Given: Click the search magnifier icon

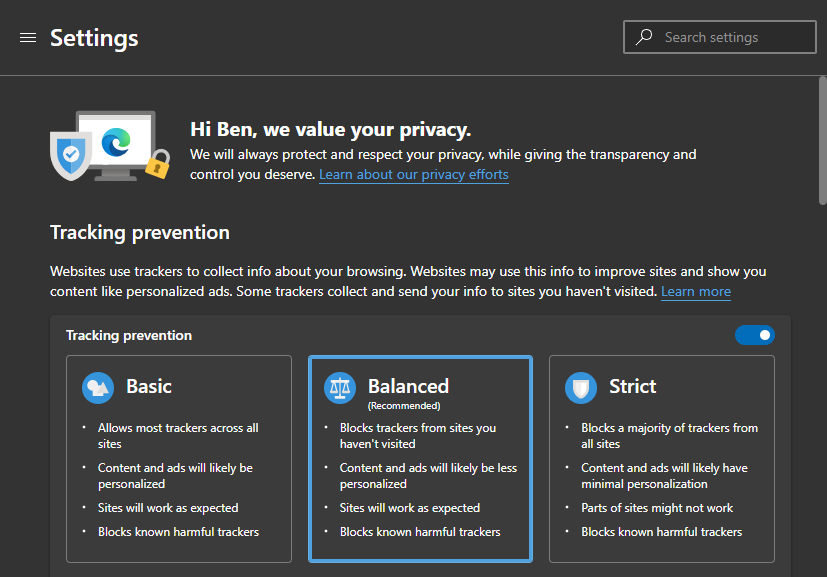Looking at the screenshot, I should 644,37.
